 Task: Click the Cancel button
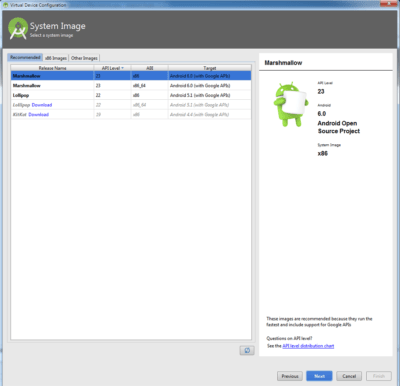pos(349,376)
